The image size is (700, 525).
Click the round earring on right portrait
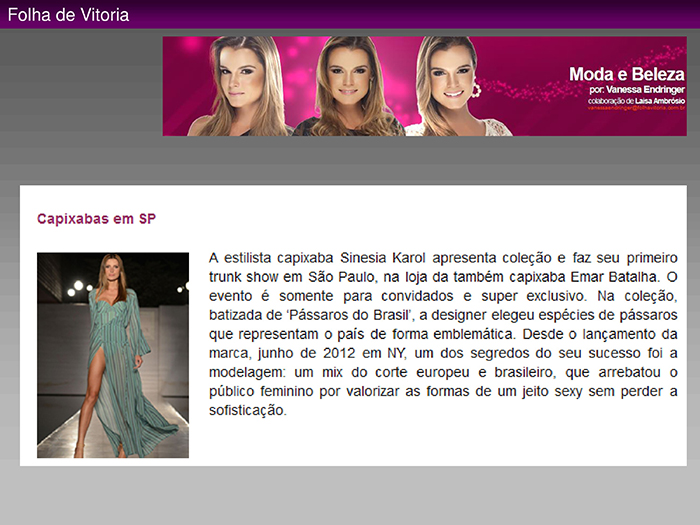pos(475,88)
